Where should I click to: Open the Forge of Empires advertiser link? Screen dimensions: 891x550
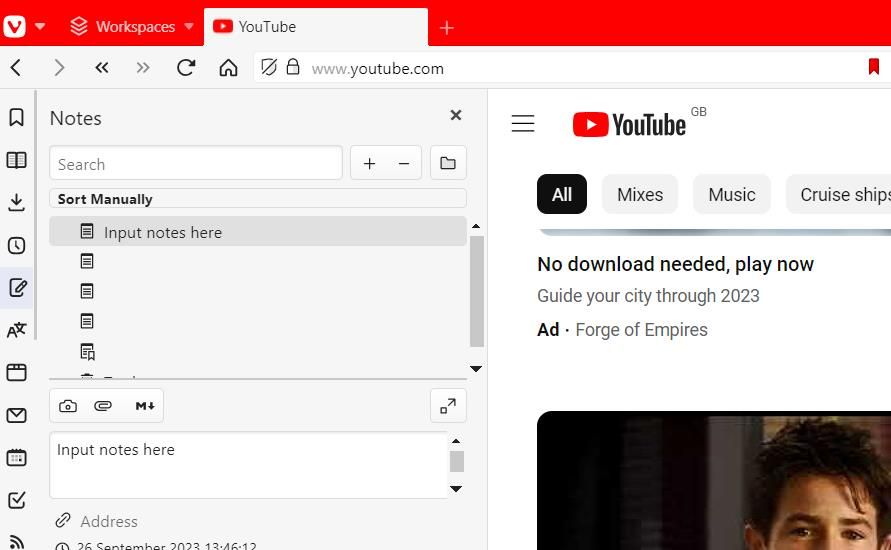[x=642, y=330]
